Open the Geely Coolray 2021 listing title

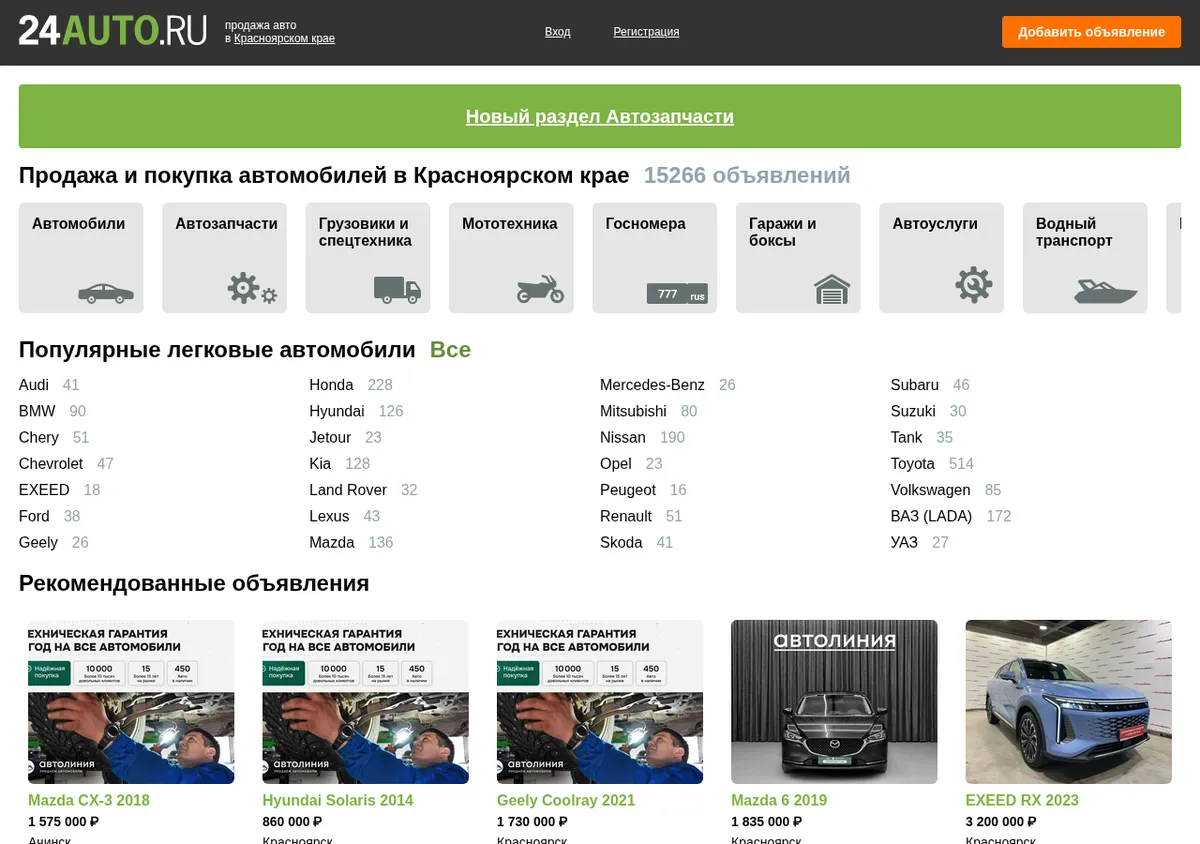(x=566, y=800)
